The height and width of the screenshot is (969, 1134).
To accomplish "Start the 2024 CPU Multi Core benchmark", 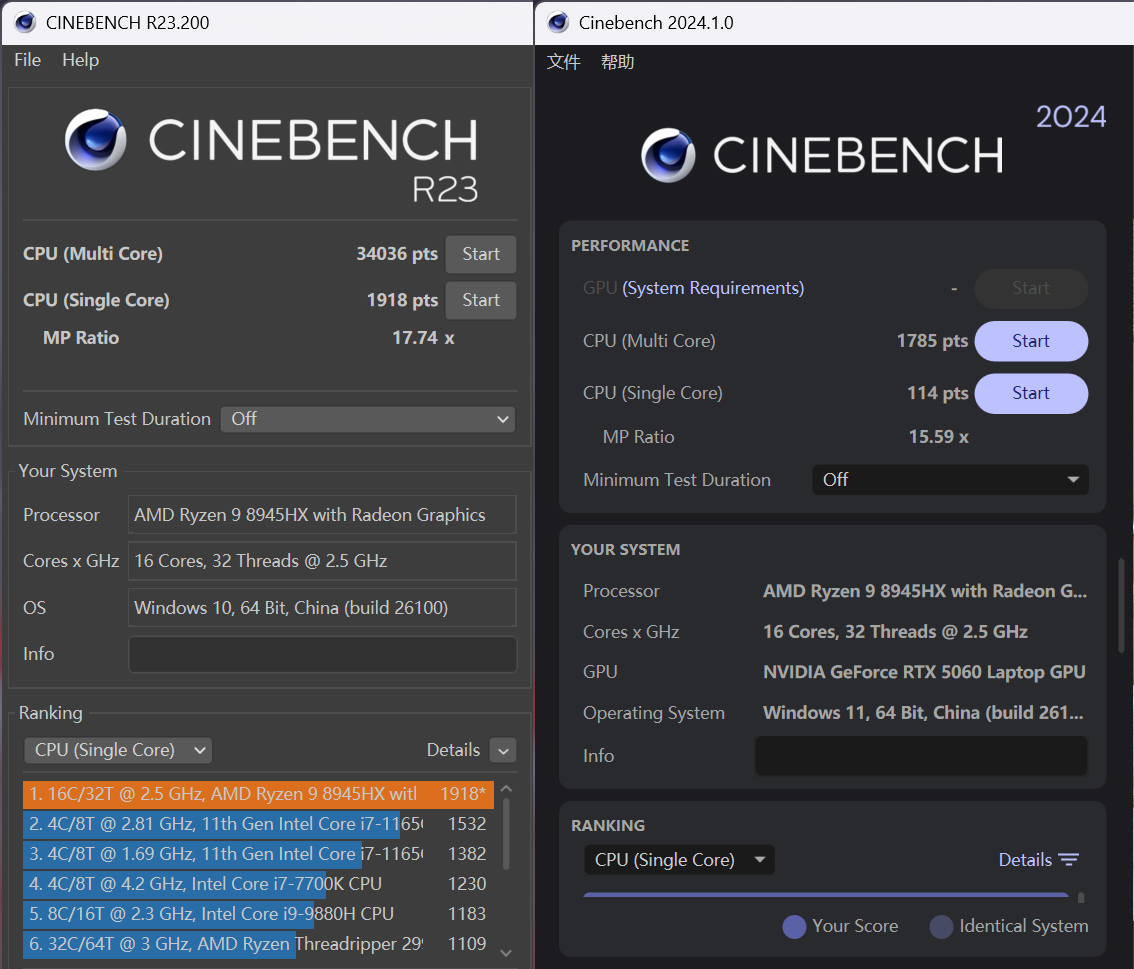I will (1030, 341).
